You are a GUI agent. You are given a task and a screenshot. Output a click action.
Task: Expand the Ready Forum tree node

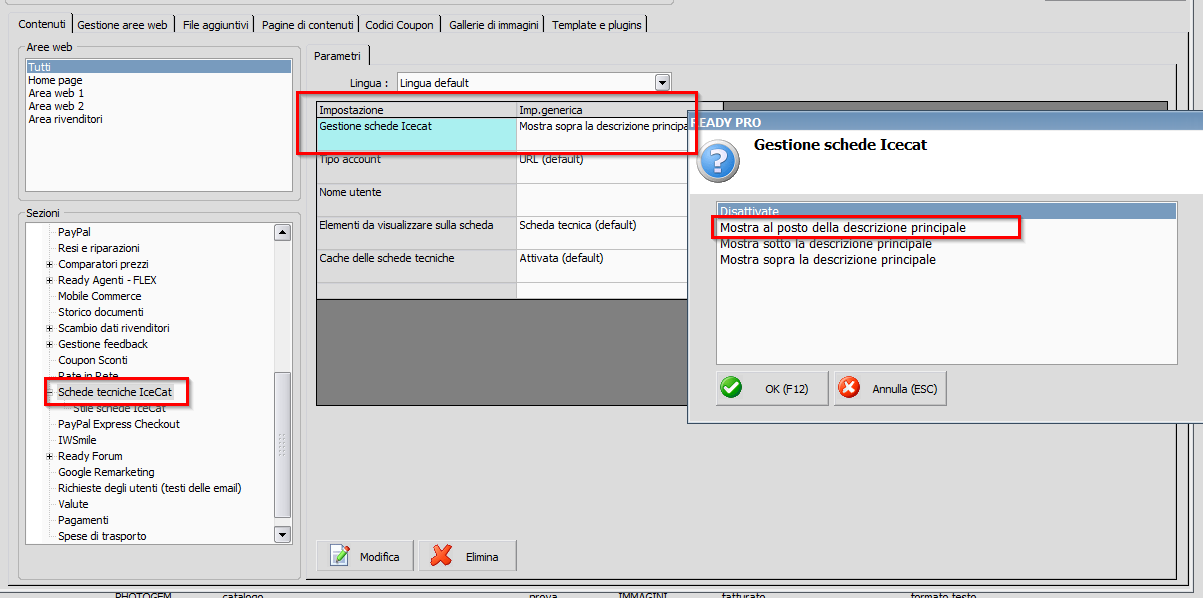[x=50, y=456]
